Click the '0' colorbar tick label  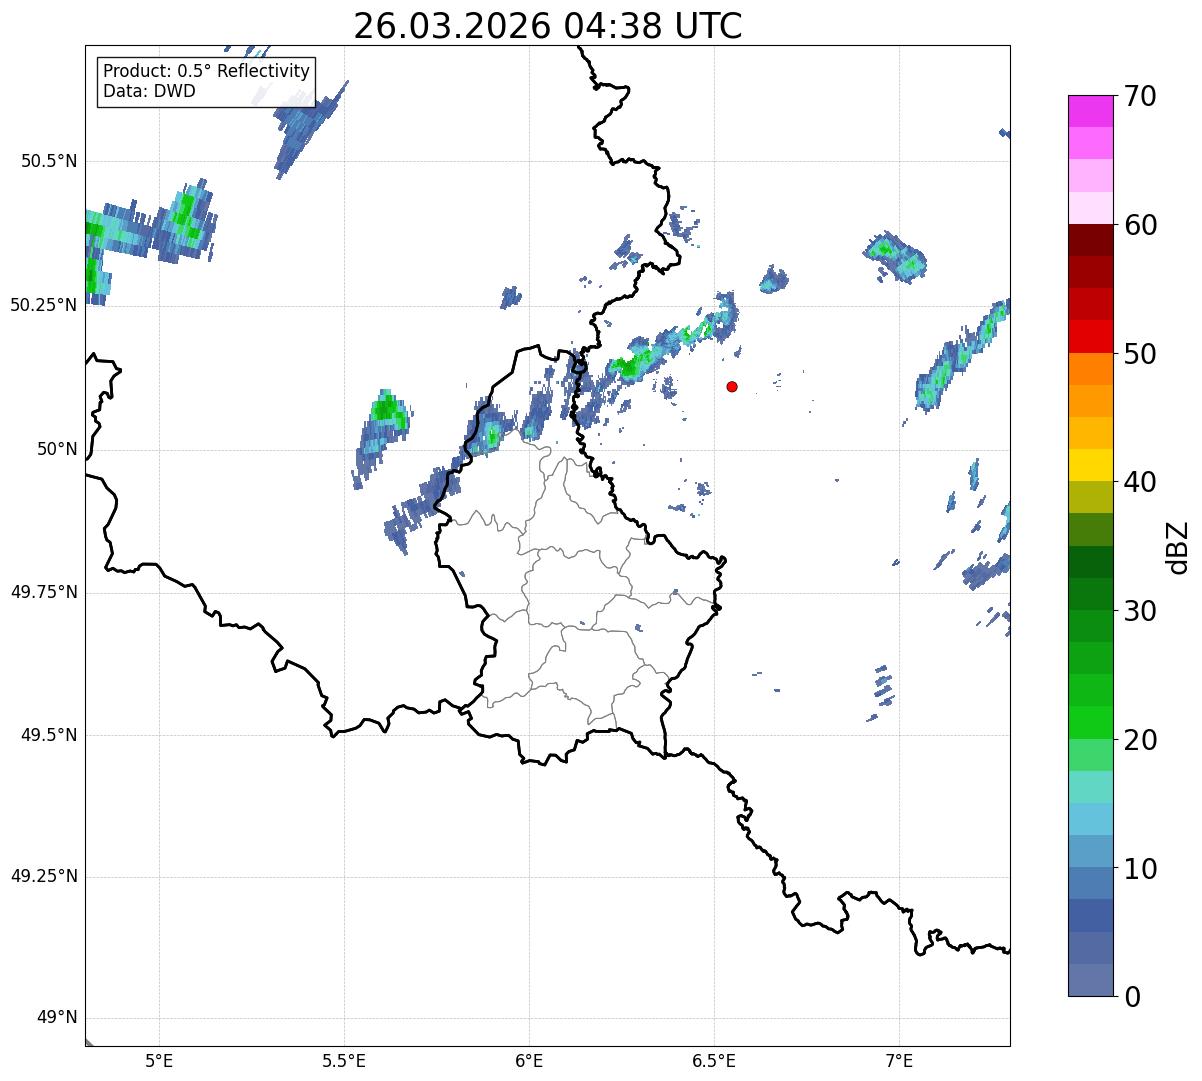click(1132, 997)
